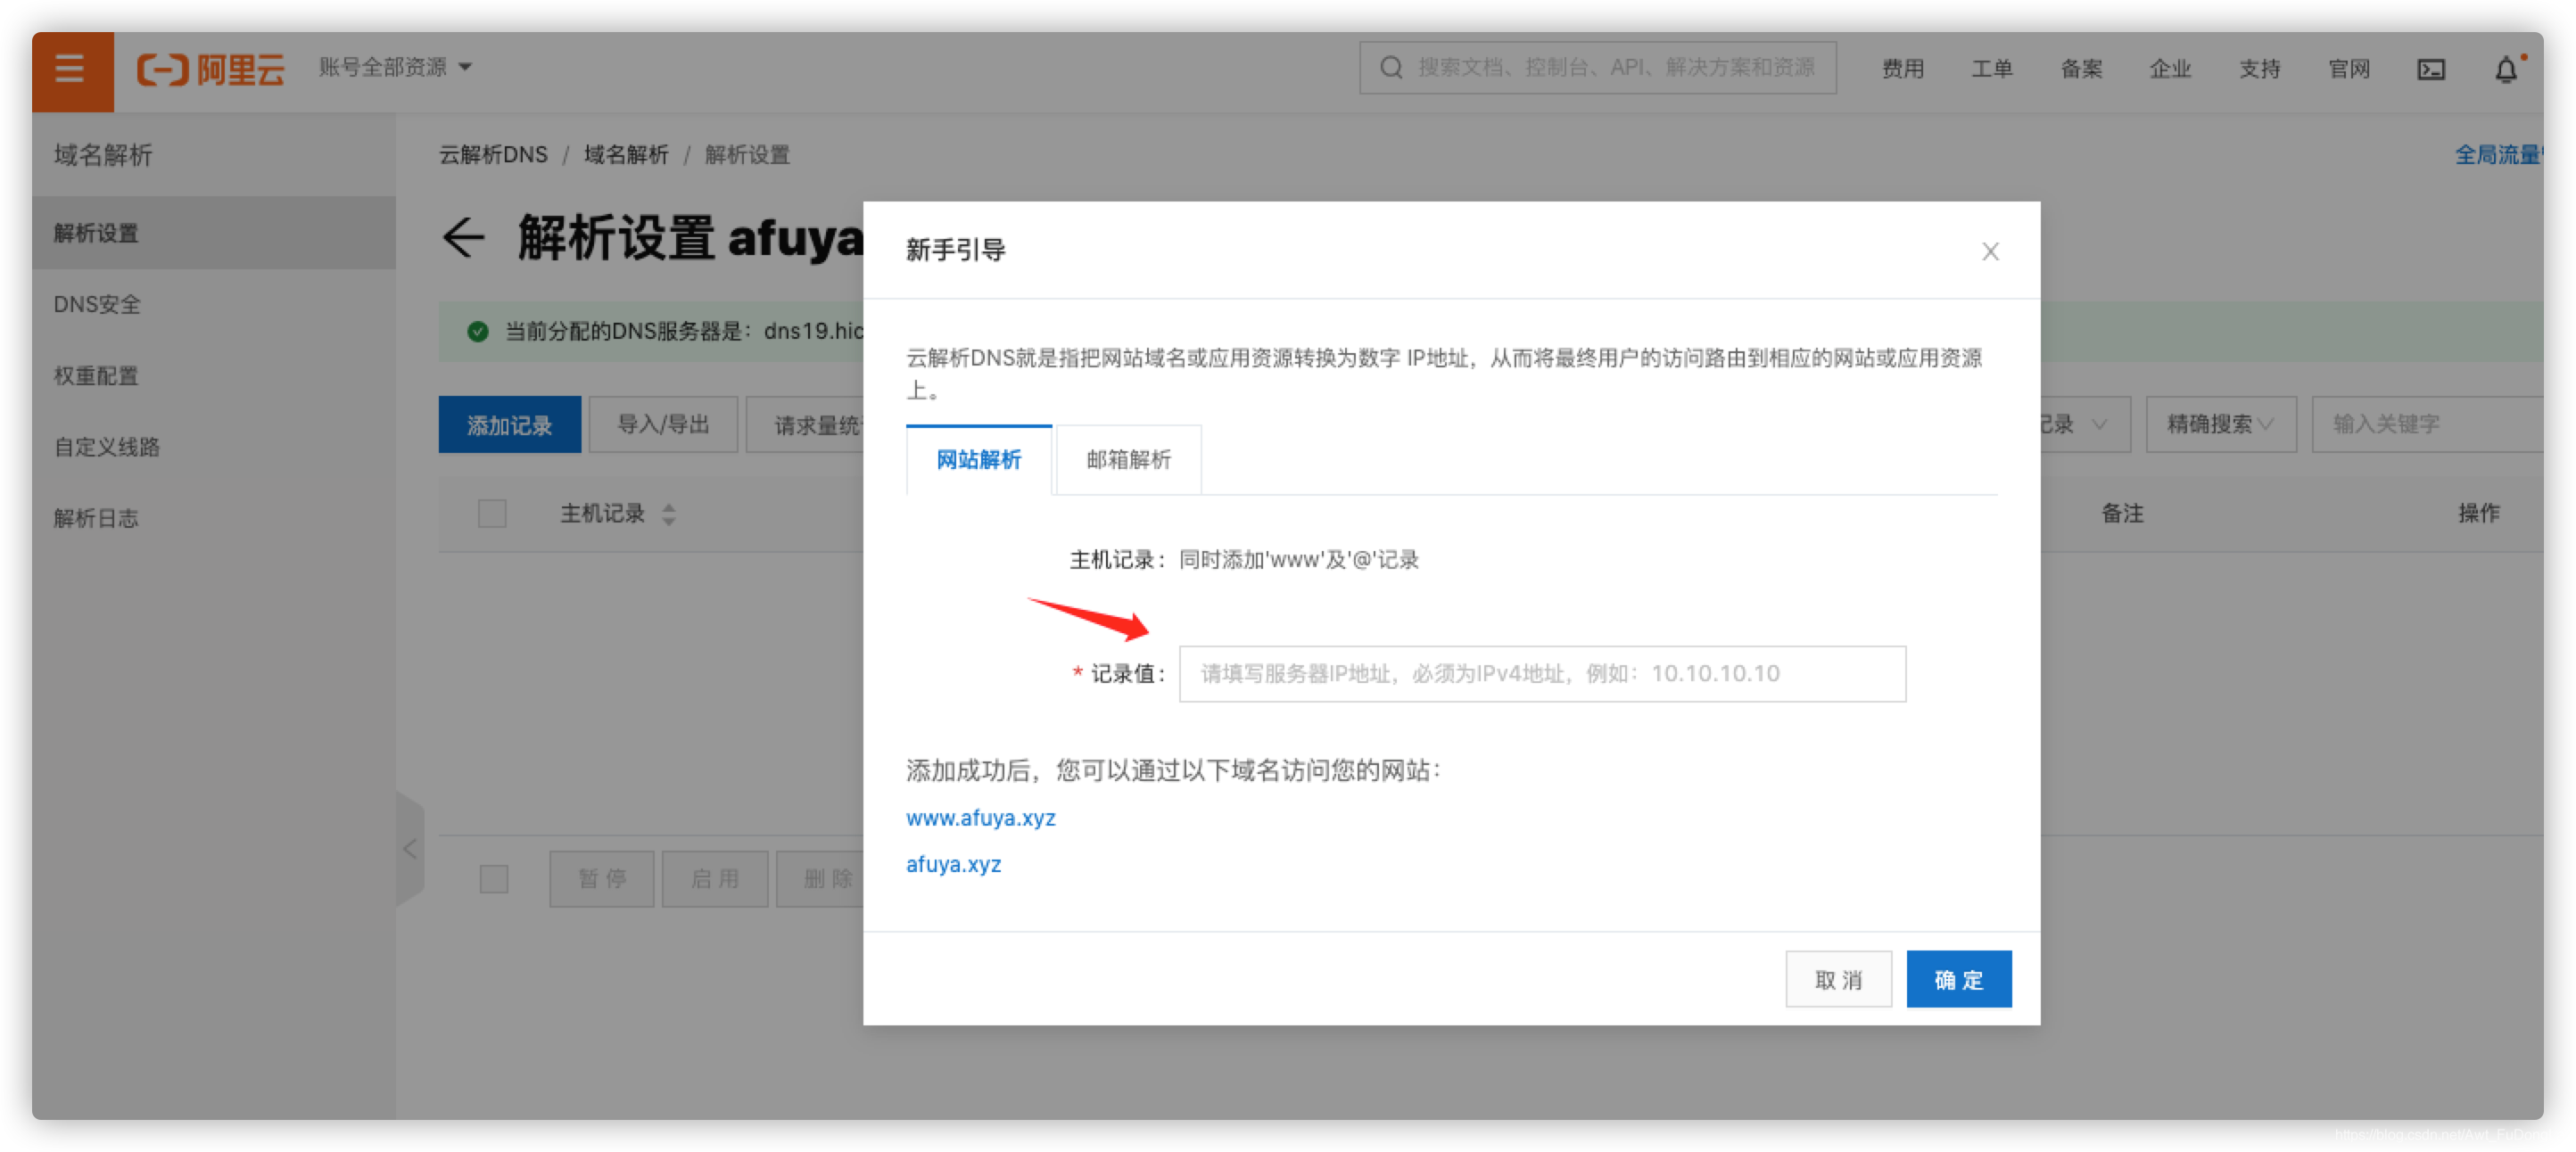Check the select-all checkbox in the records table
Screen dimensions: 2576x1152
click(492, 513)
